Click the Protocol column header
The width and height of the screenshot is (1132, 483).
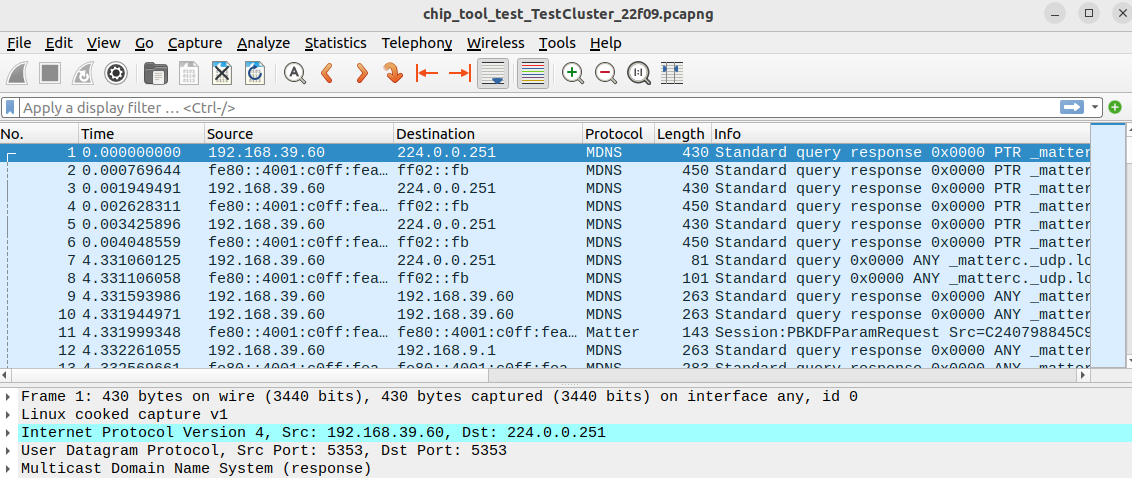click(x=614, y=134)
